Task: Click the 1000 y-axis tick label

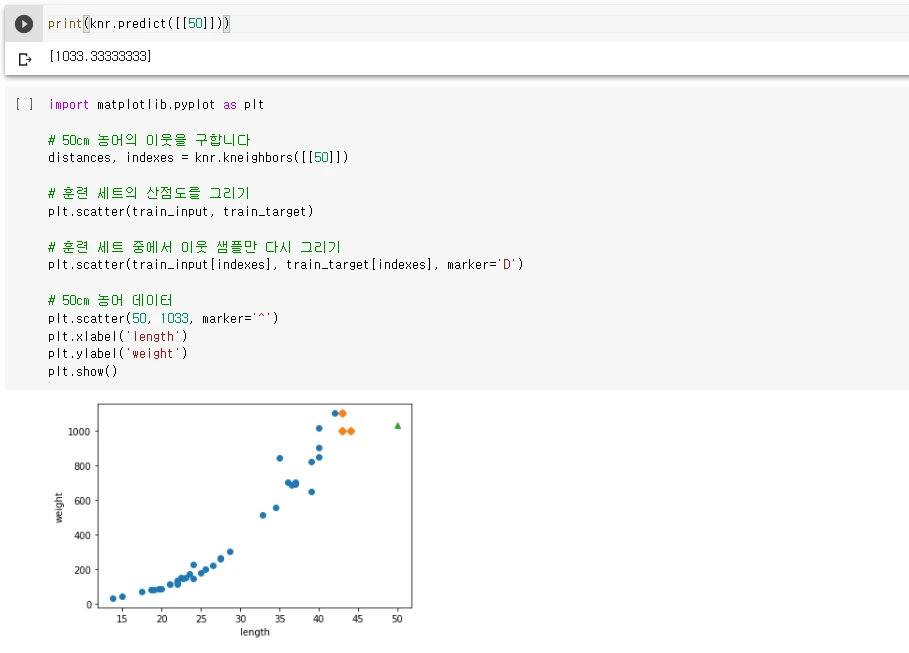Action: (79, 432)
